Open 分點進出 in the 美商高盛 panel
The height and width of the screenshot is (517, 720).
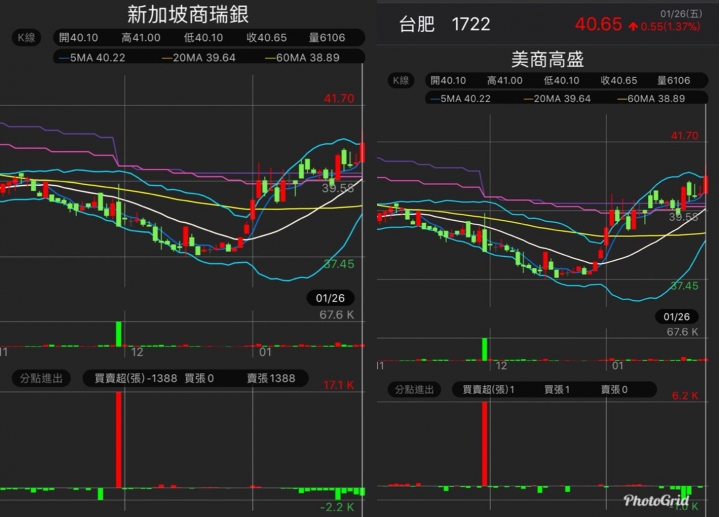(414, 390)
